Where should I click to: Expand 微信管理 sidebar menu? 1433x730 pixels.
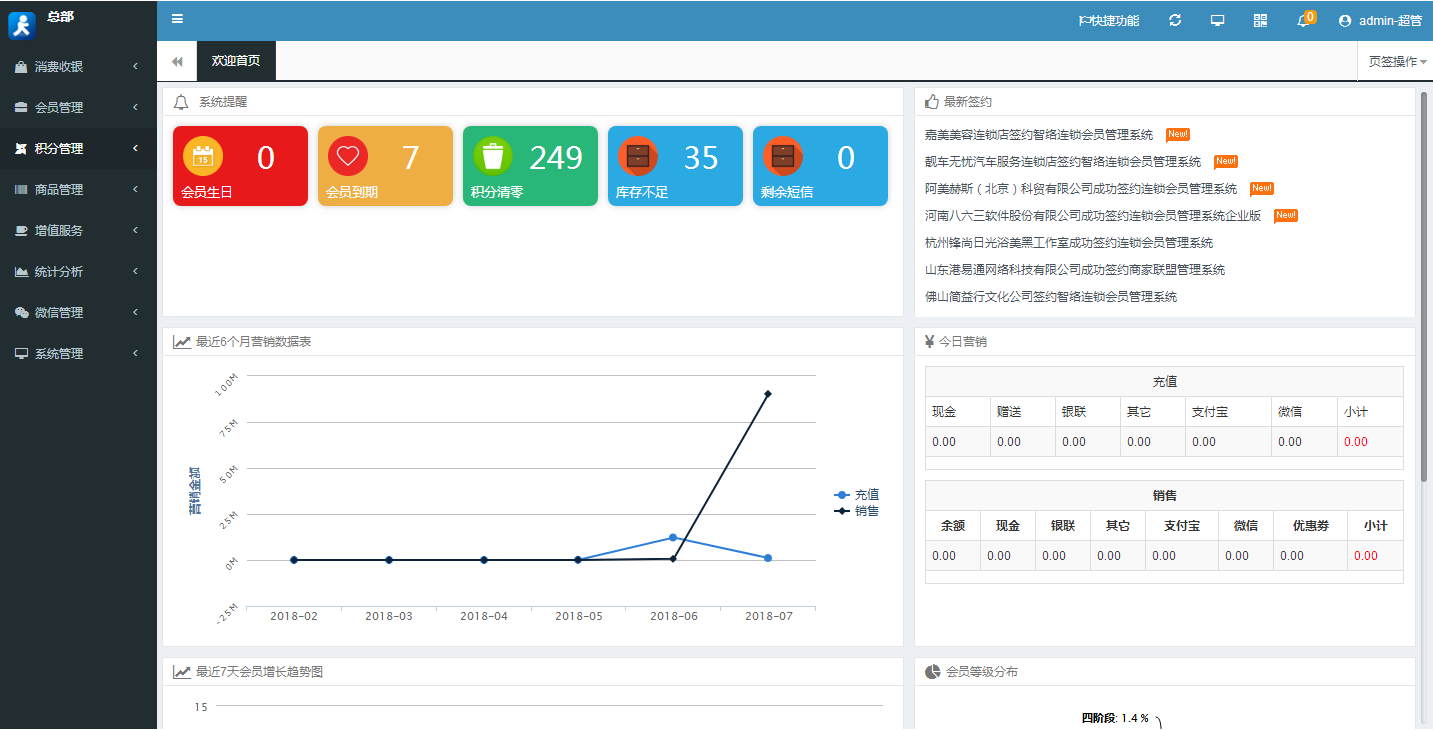(78, 313)
